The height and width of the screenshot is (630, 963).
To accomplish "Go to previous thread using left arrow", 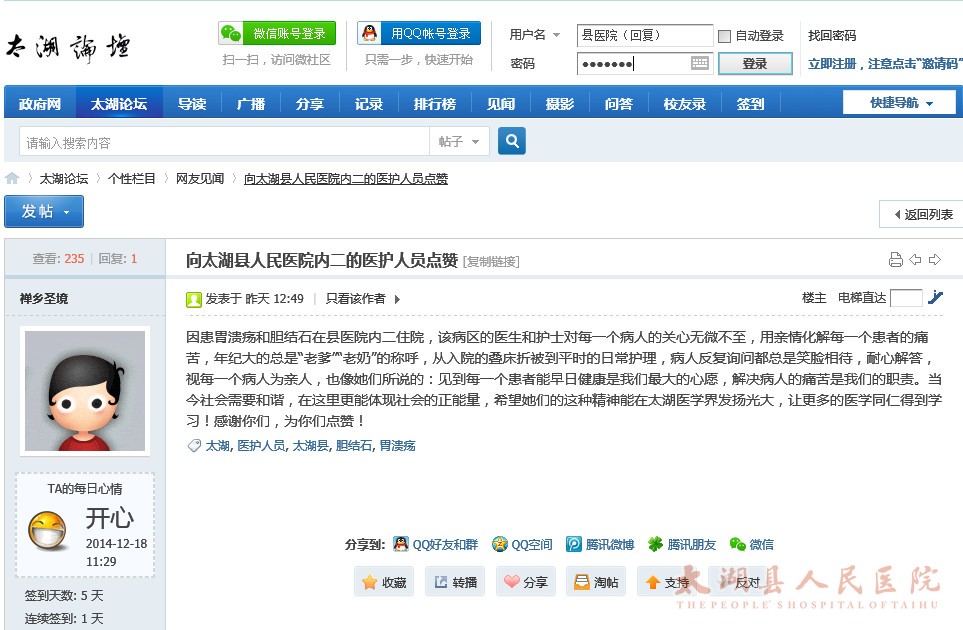I will coord(915,260).
